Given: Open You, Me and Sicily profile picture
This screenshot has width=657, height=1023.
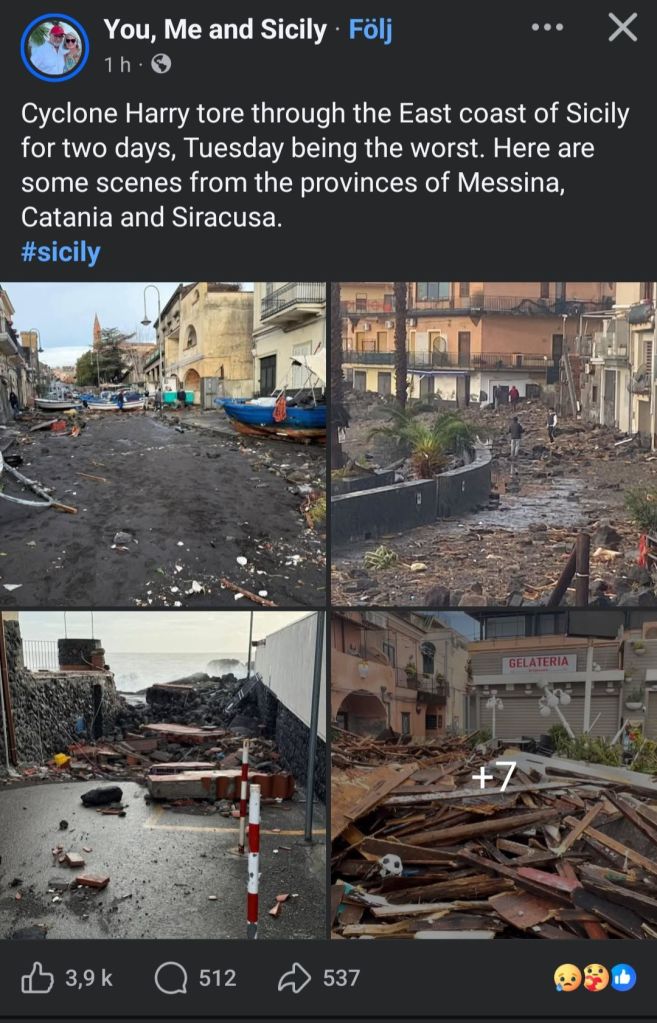Looking at the screenshot, I should pos(54,48).
